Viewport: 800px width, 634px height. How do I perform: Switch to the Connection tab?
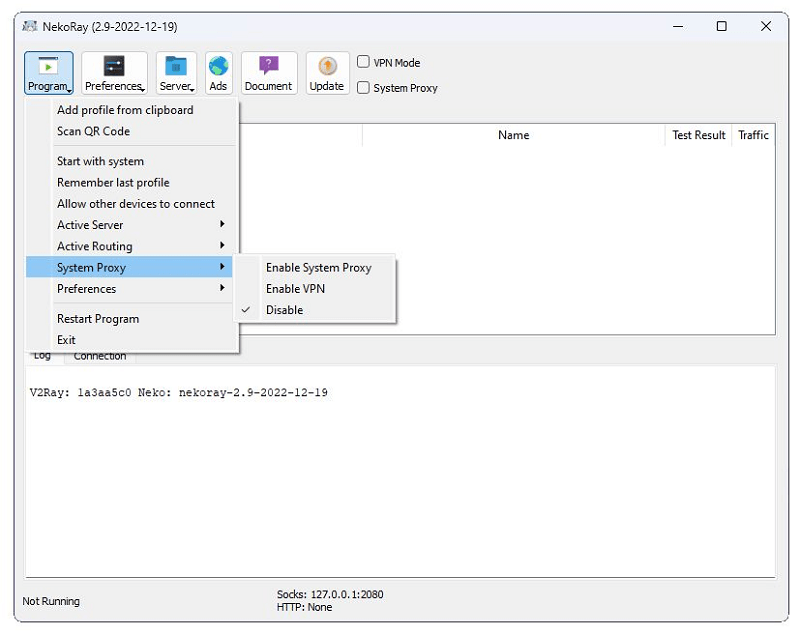[99, 355]
